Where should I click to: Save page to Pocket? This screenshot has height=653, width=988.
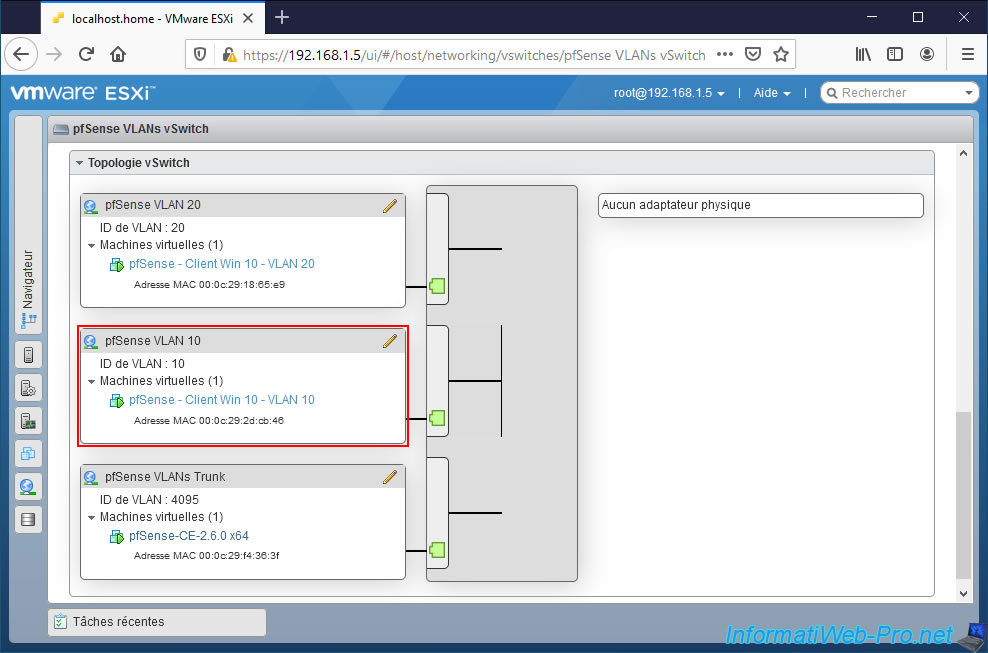point(753,54)
